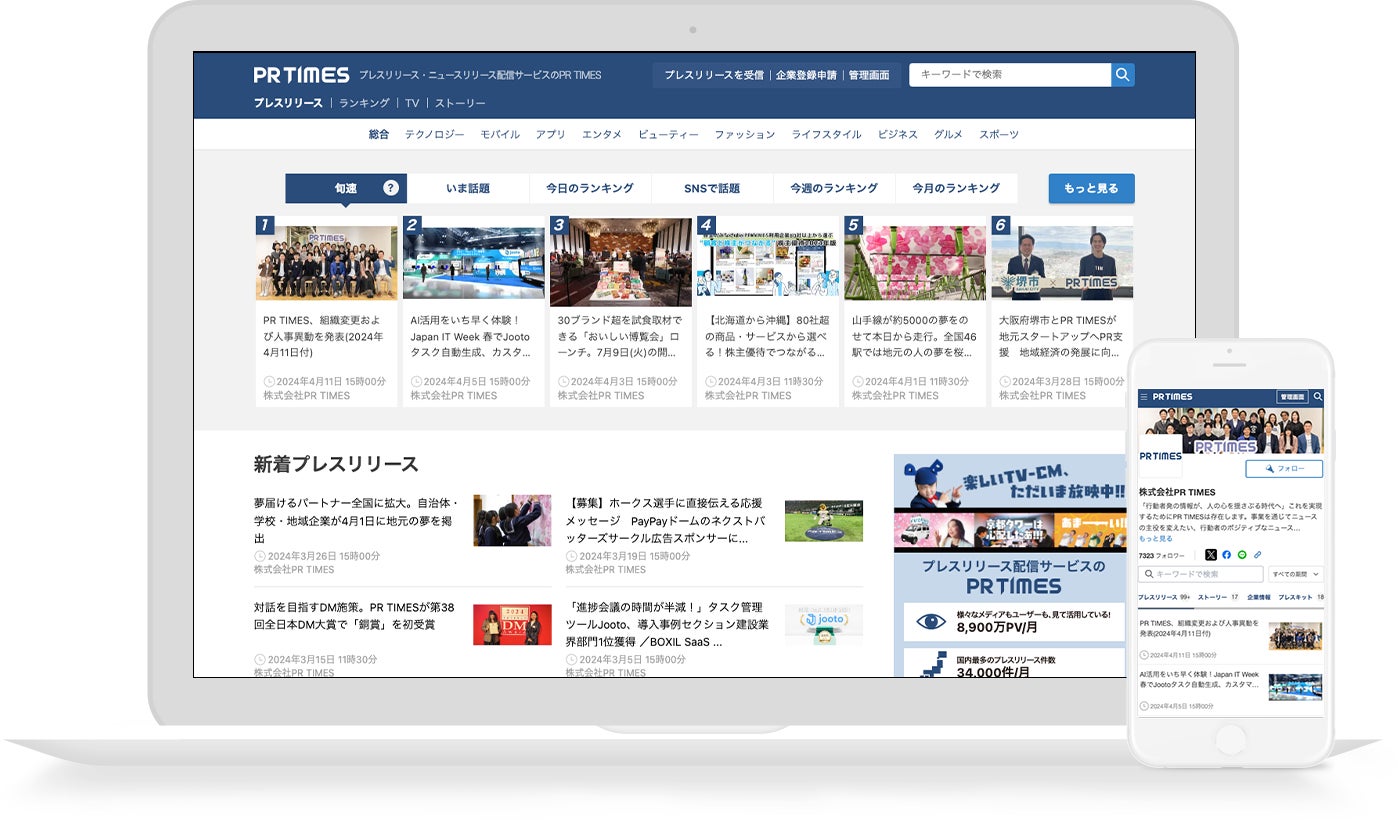This screenshot has width=1398, height=820.
Task: Open the 今月のランキング tab
Action: (x=956, y=188)
